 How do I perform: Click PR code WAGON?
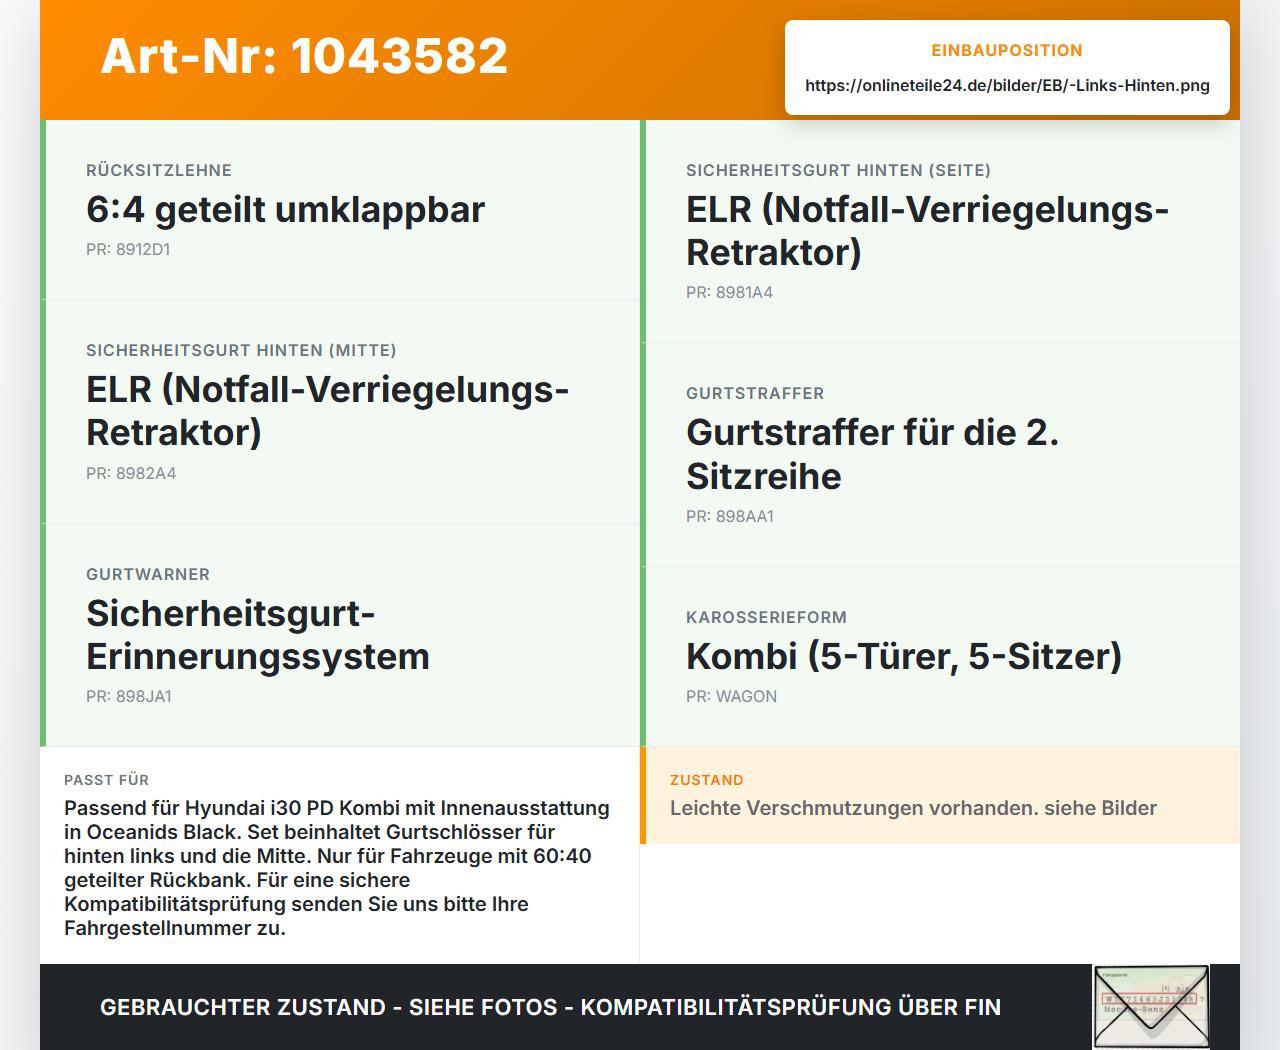pyautogui.click(x=731, y=697)
